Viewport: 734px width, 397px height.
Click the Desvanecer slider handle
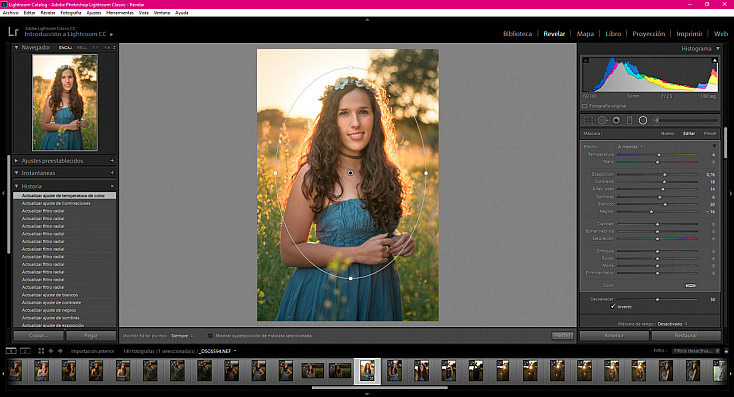pyautogui.click(x=657, y=299)
